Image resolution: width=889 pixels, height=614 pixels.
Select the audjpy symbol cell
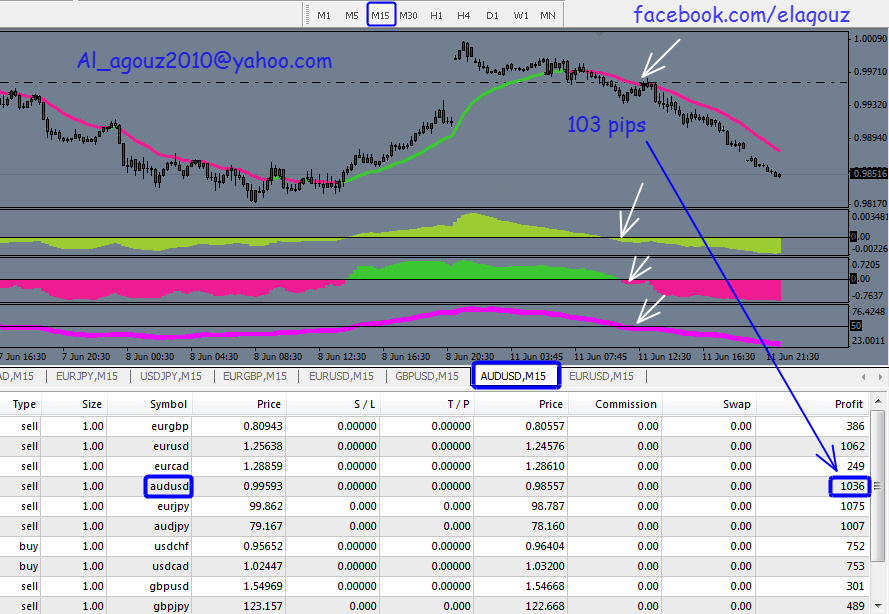click(171, 526)
